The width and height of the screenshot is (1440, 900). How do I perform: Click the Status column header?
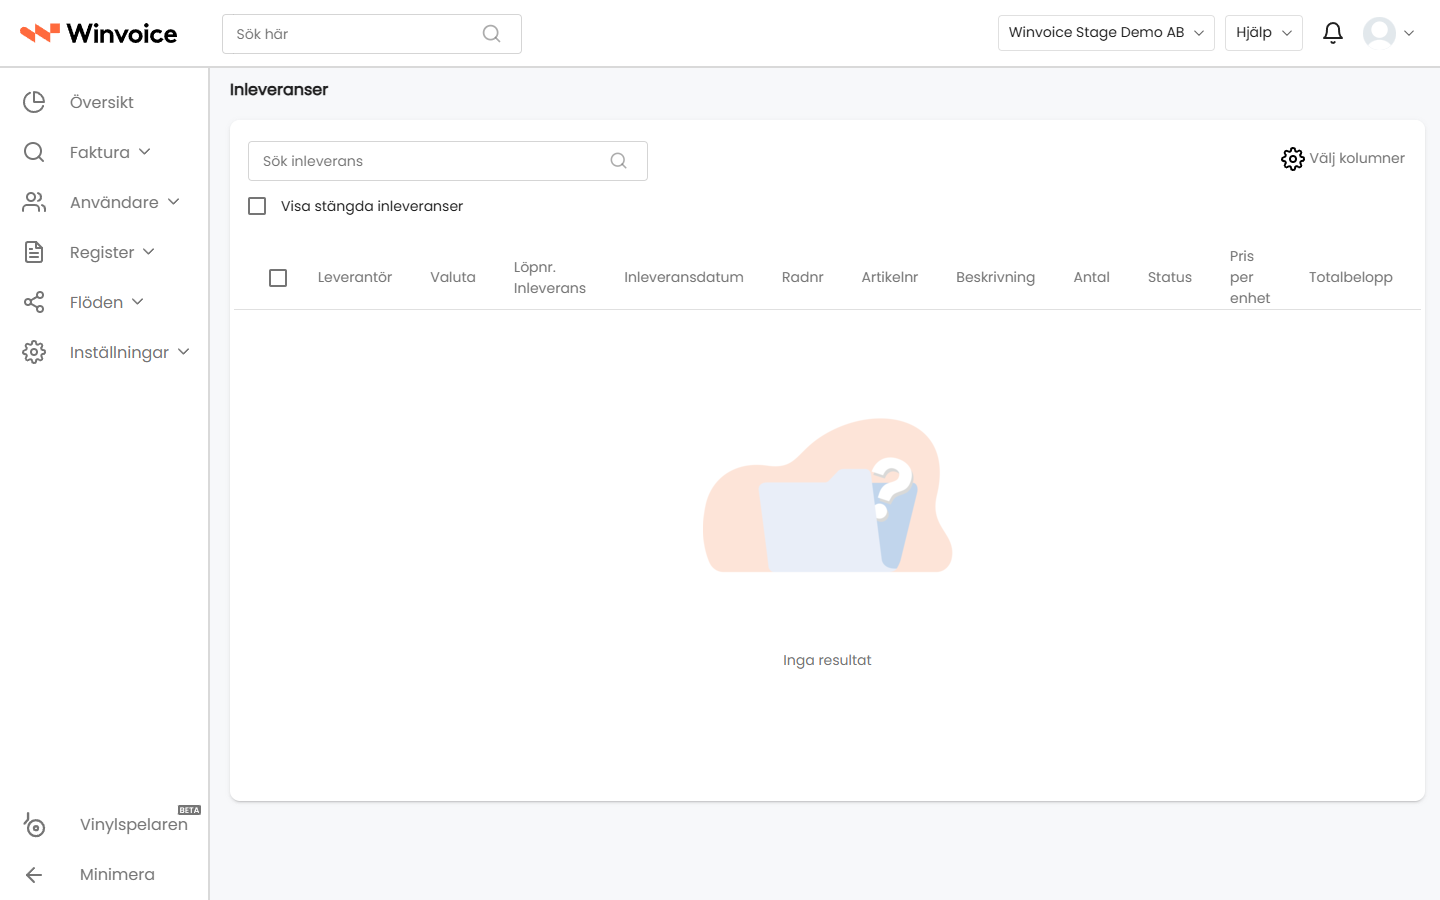pos(1170,278)
